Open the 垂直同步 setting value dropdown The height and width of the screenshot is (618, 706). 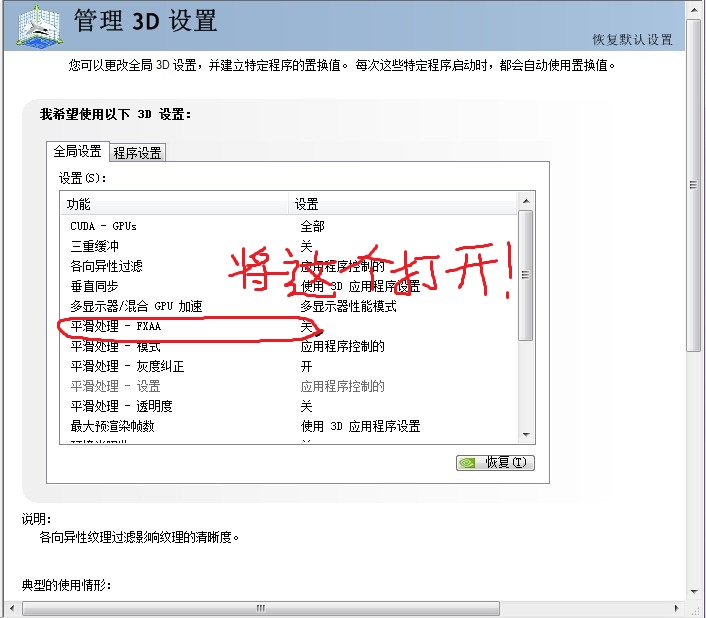(x=360, y=286)
